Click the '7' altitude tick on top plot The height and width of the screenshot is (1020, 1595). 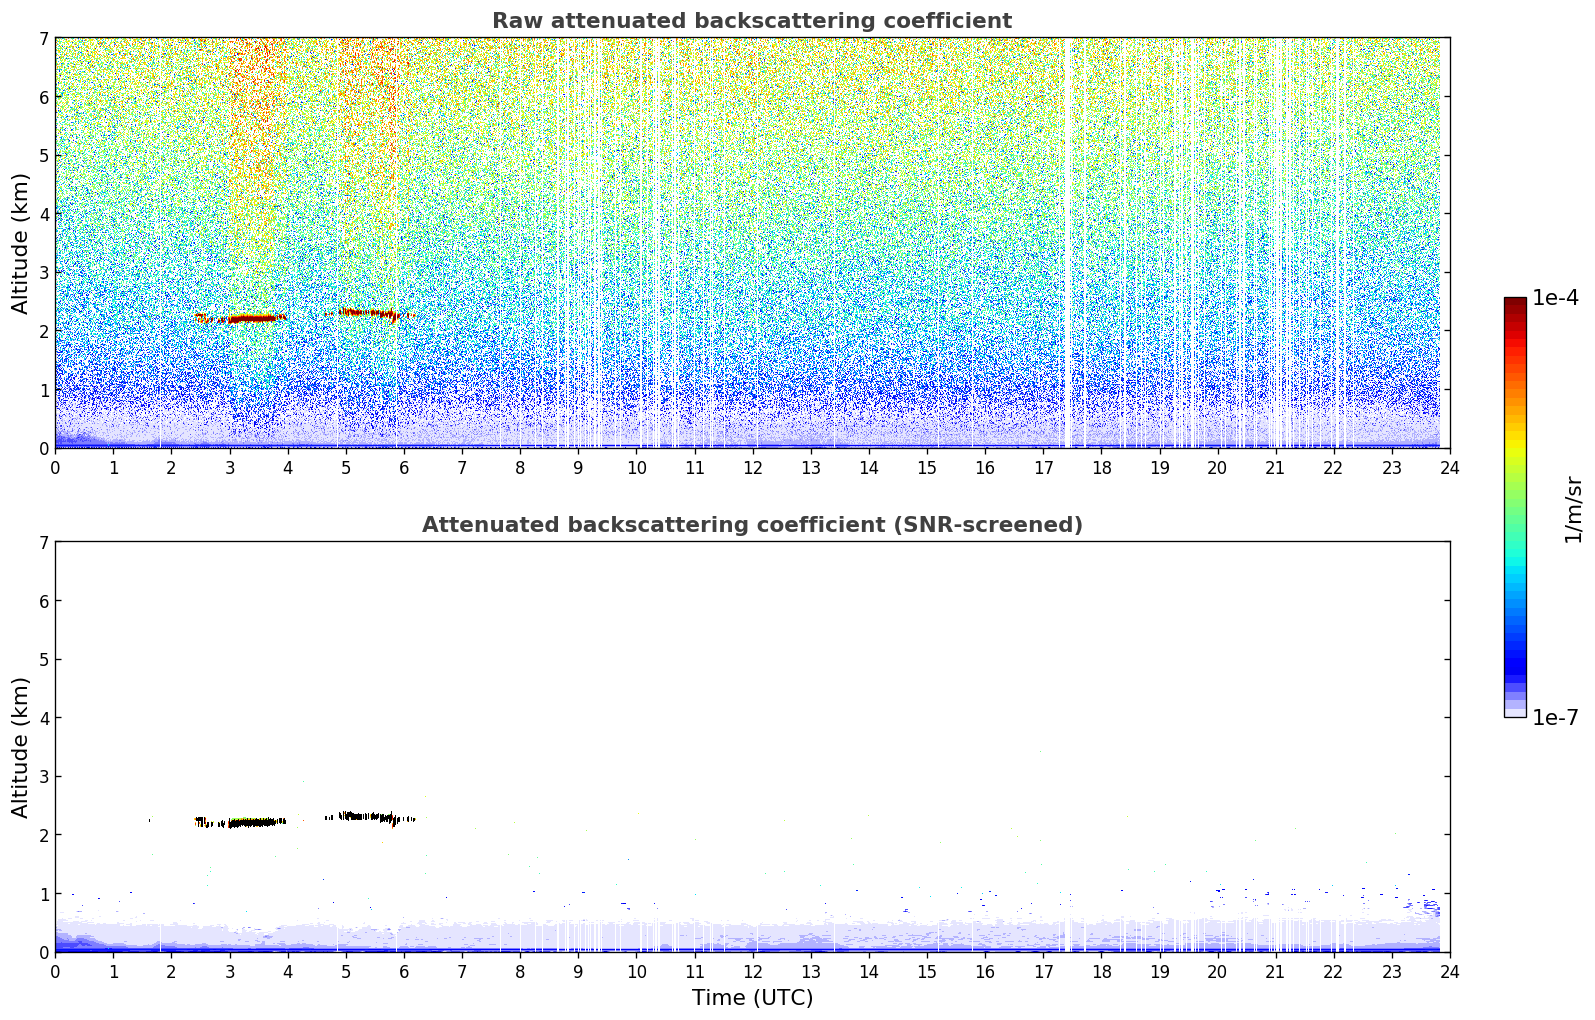coord(44,38)
